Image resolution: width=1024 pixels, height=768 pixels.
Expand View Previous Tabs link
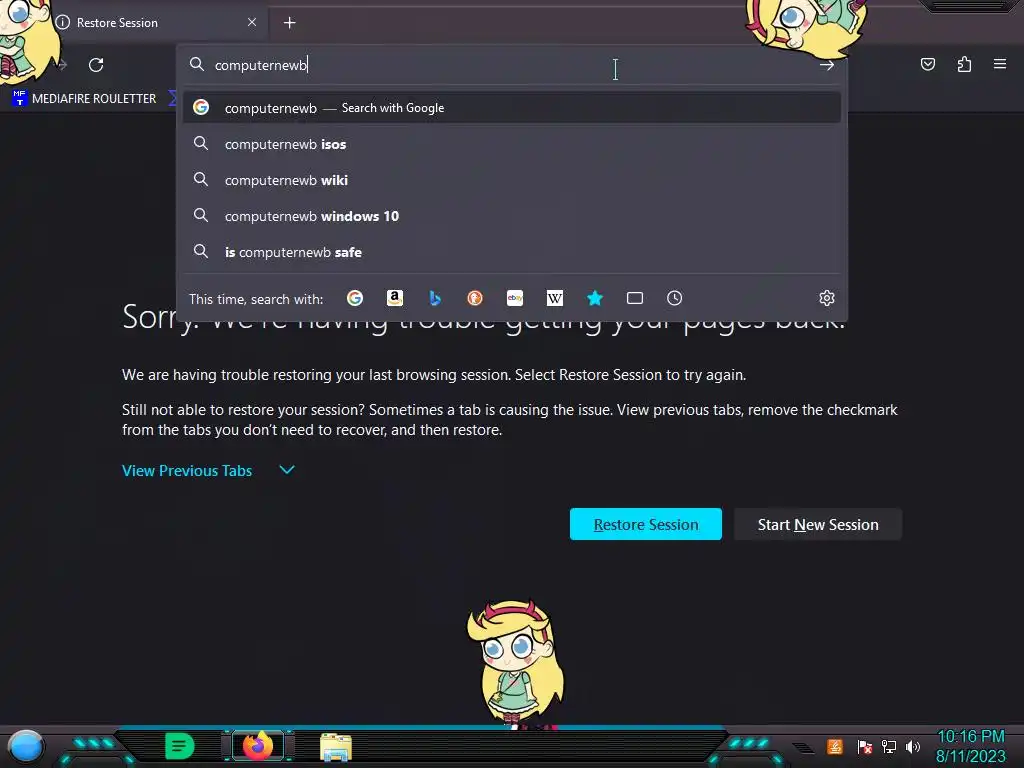tap(187, 470)
